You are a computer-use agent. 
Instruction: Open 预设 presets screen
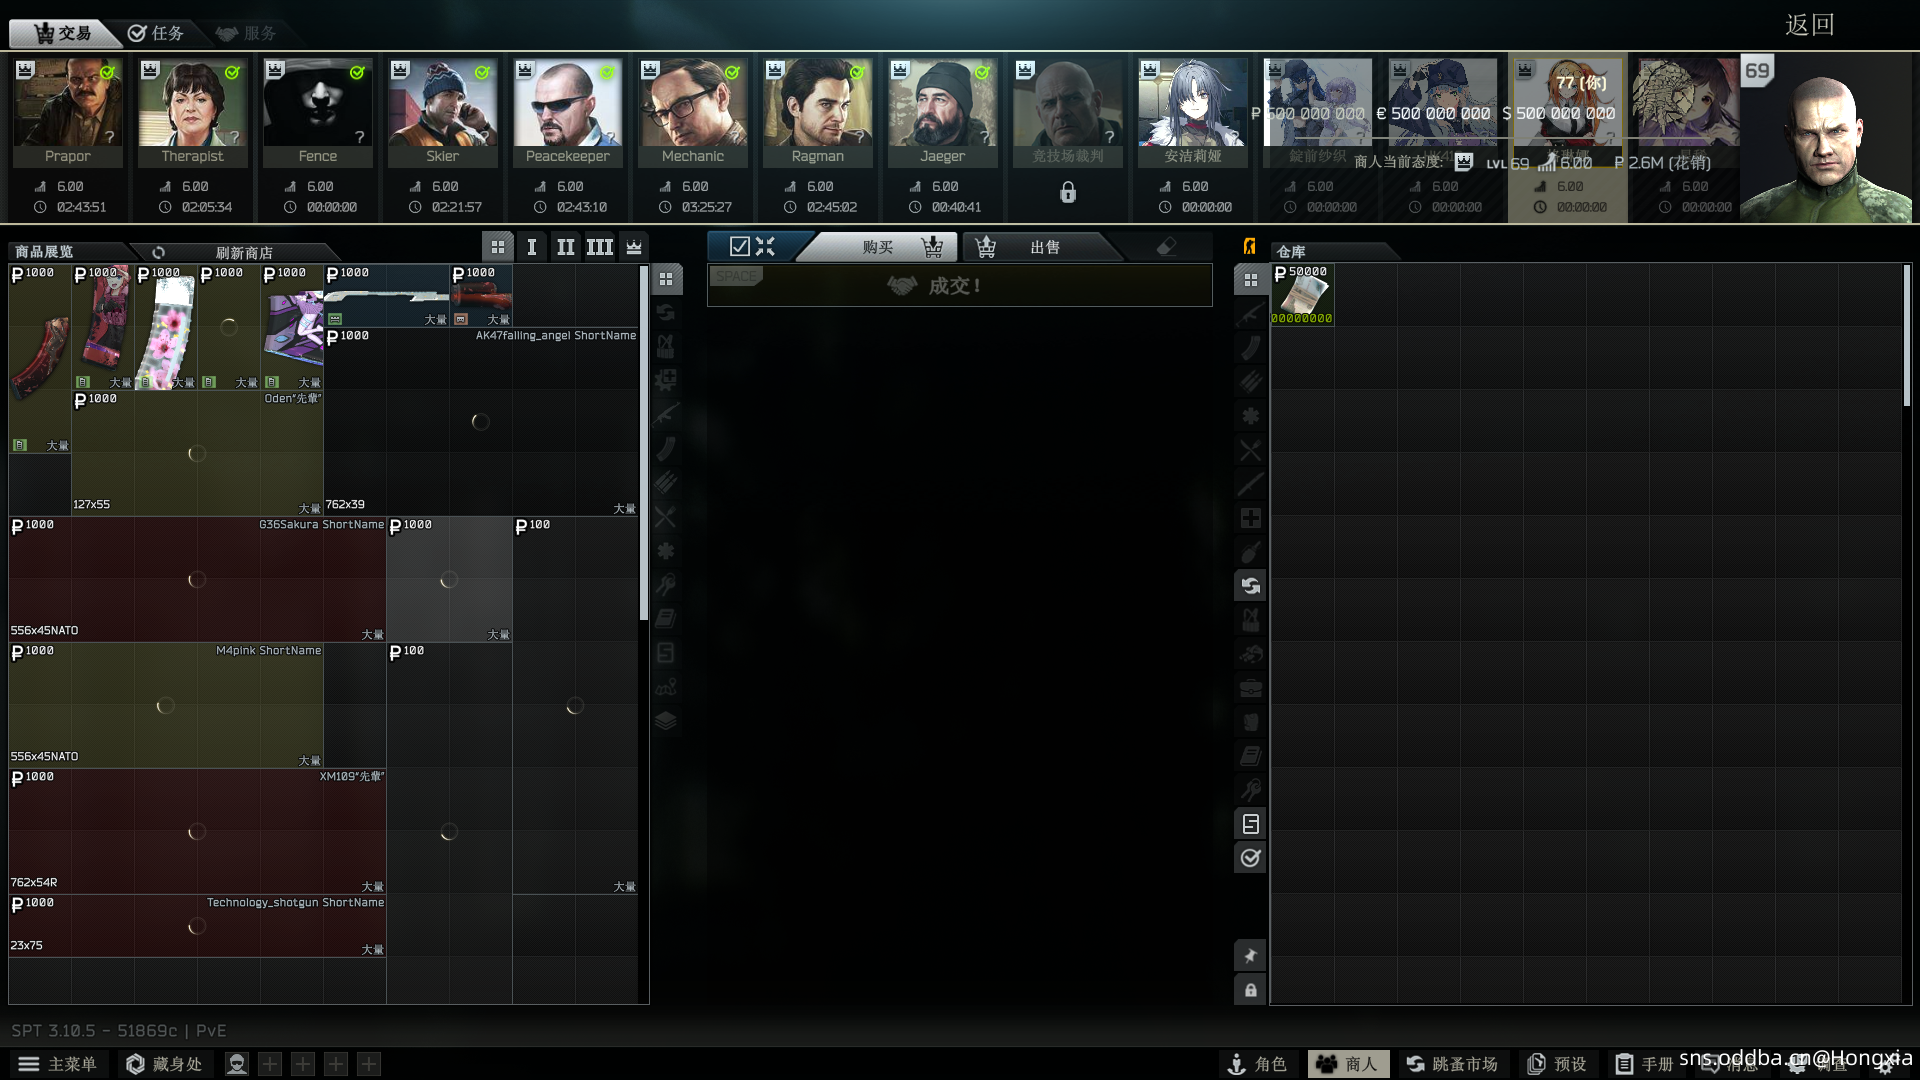tap(1557, 1064)
